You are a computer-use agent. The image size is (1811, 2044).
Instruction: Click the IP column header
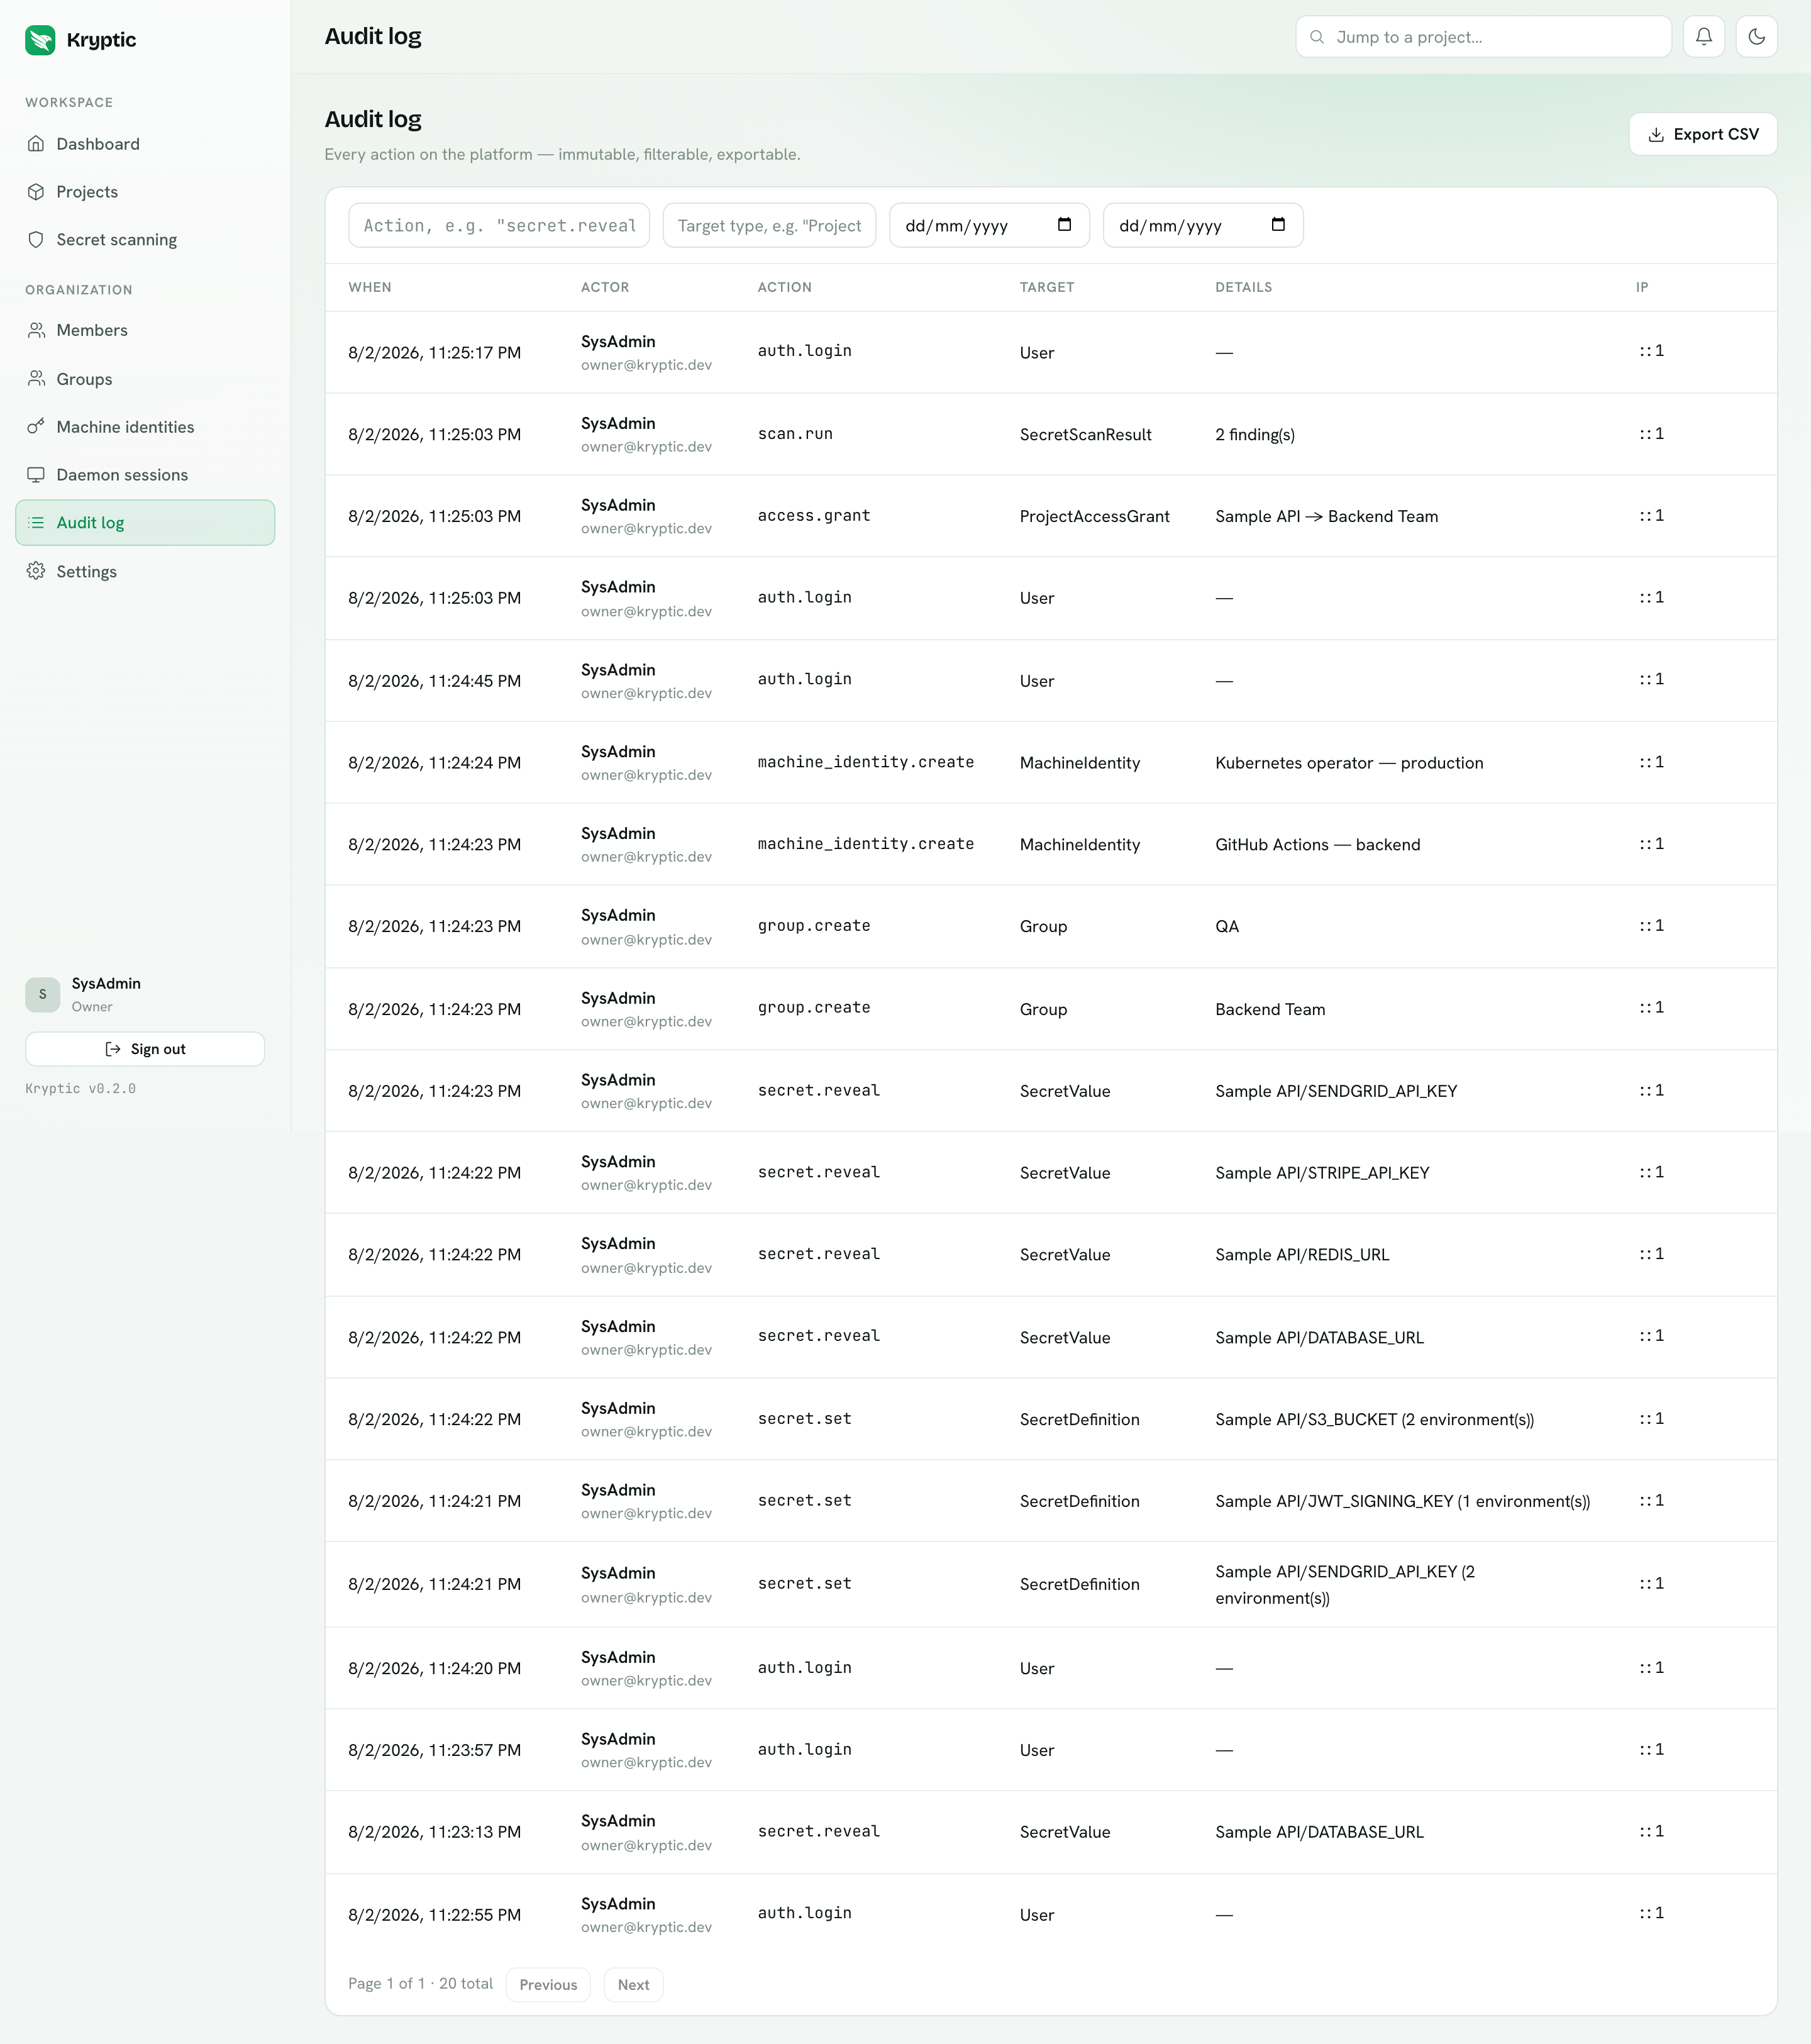(x=1642, y=287)
